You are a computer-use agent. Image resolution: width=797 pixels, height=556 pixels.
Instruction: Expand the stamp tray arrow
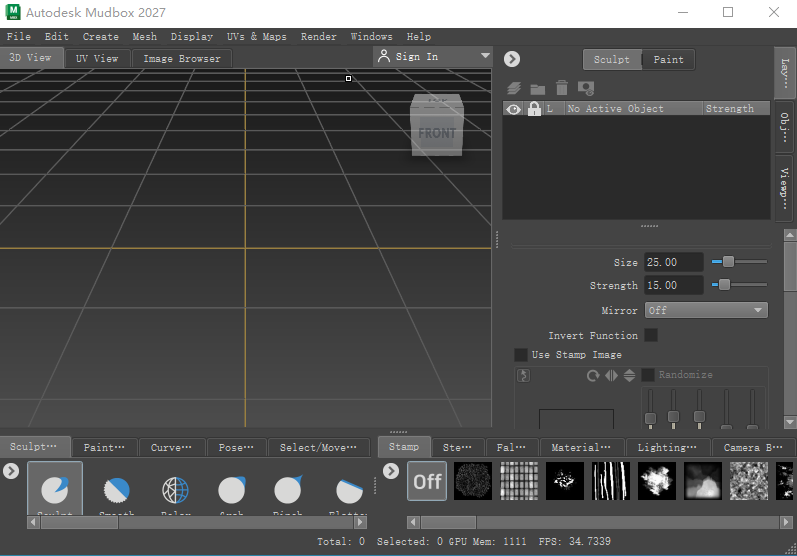click(390, 471)
